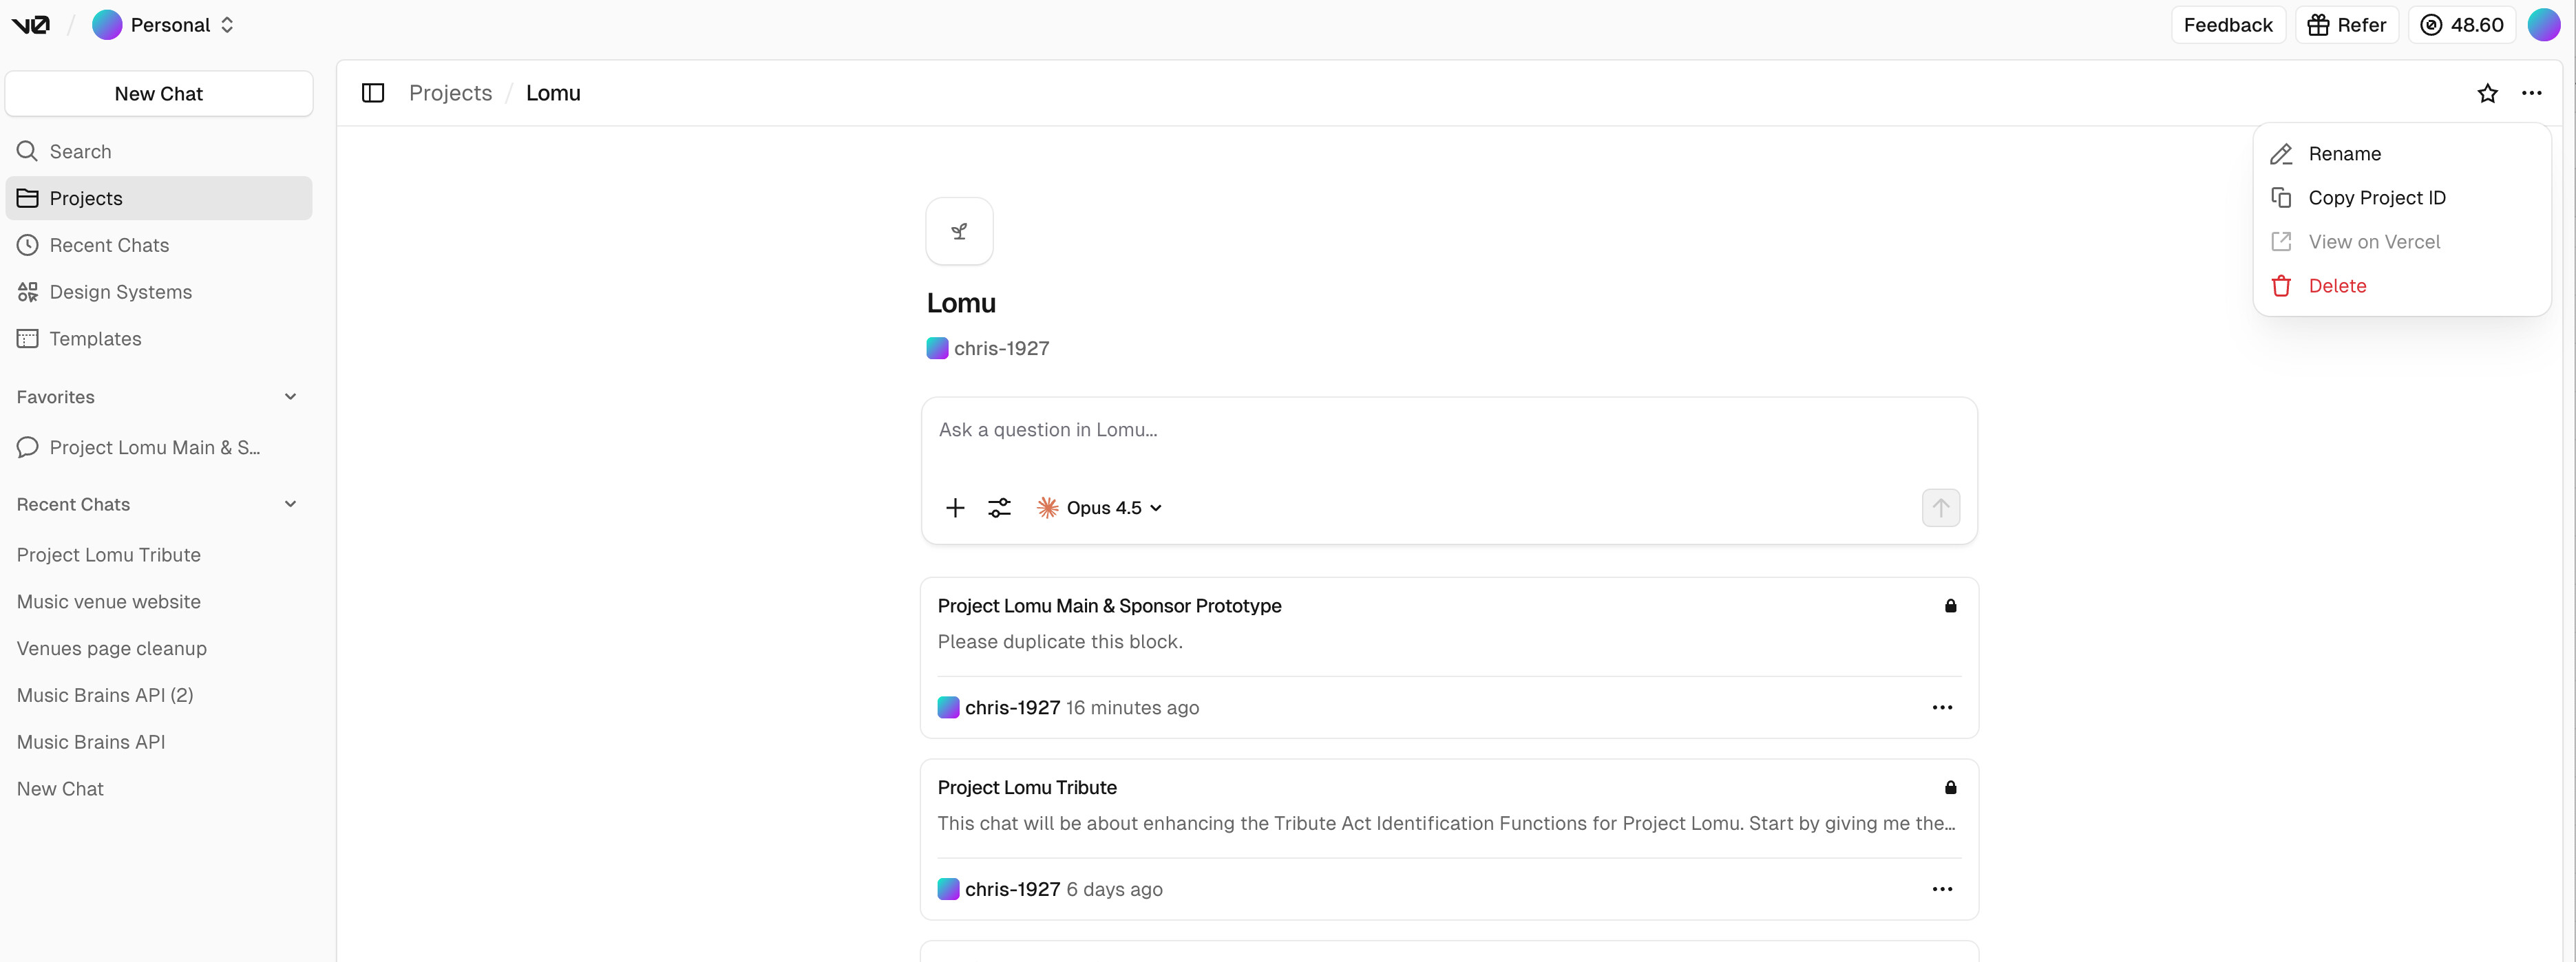Collapse the Recent Chats section chevron

point(290,504)
